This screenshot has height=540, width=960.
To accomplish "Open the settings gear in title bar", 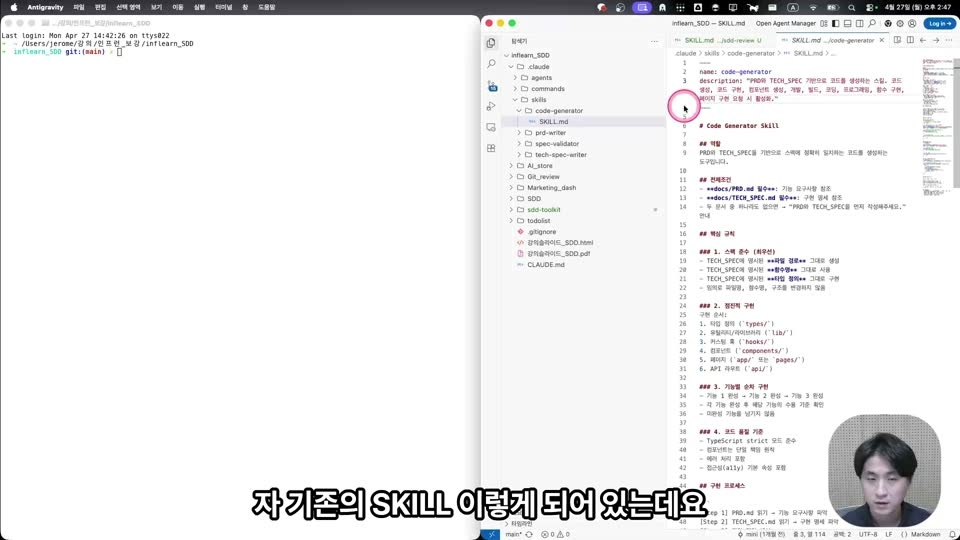I will coord(900,23).
